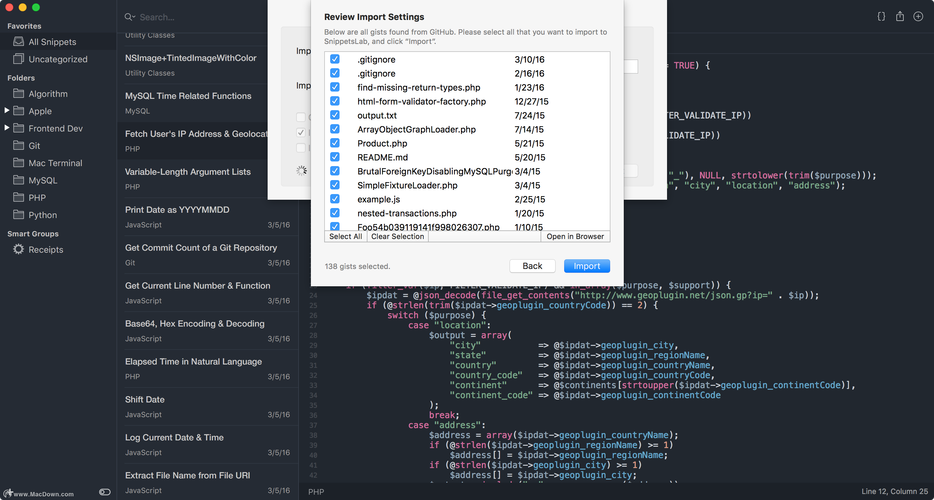Image resolution: width=934 pixels, height=500 pixels.
Task: Click the share toolbar icon
Action: point(899,17)
